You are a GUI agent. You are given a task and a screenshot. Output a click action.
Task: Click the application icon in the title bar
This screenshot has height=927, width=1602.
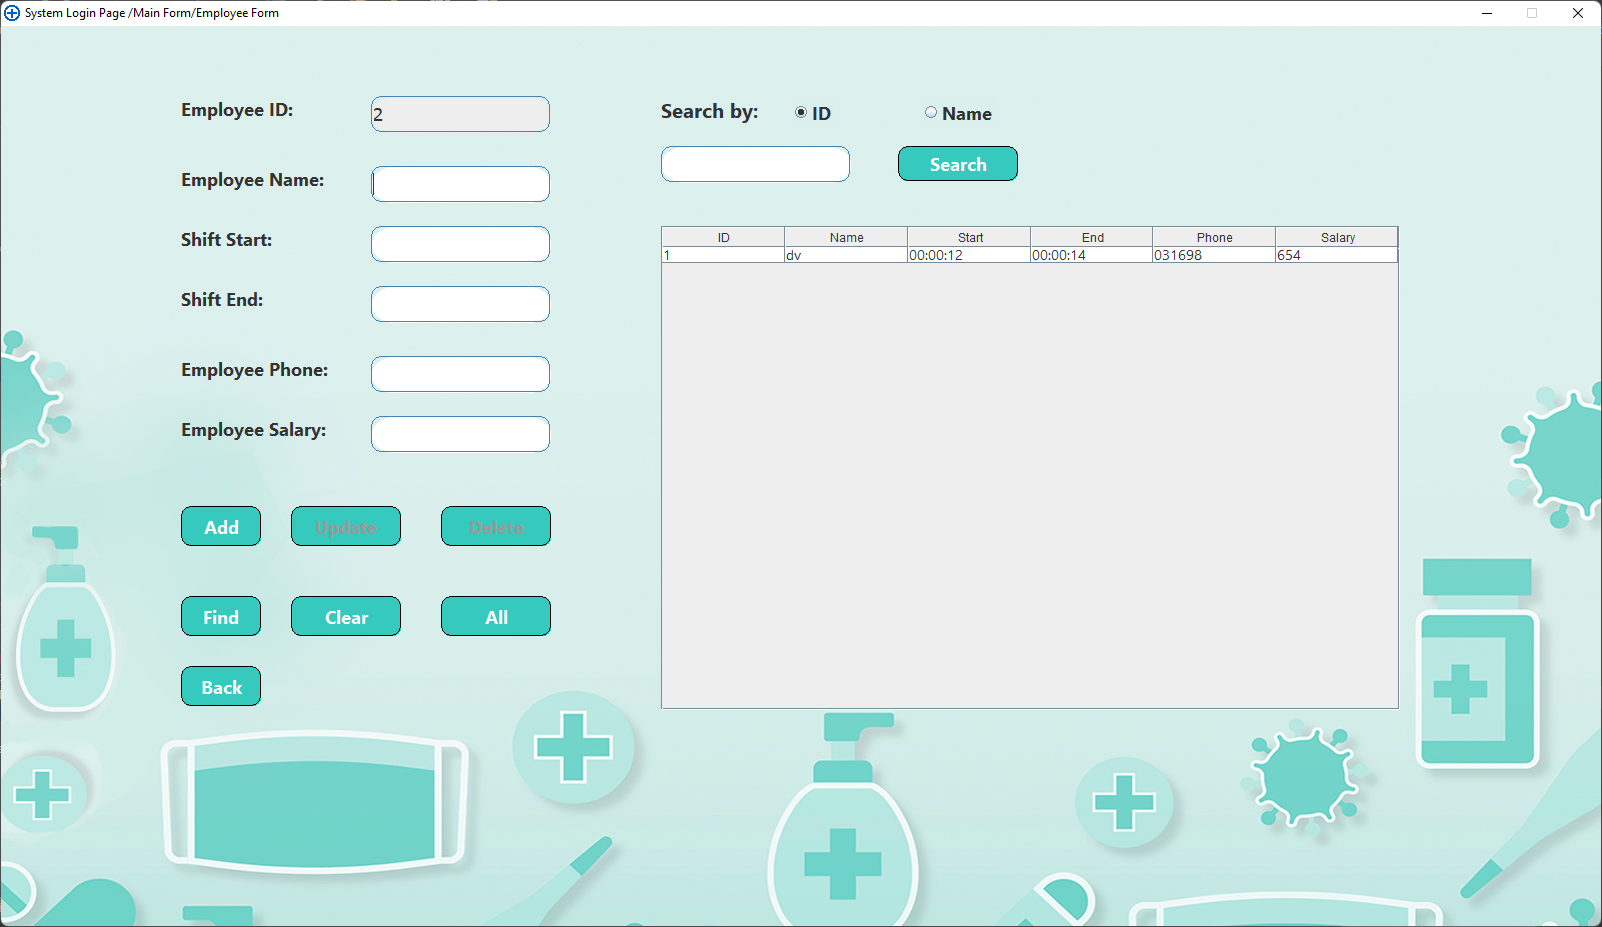tap(12, 12)
